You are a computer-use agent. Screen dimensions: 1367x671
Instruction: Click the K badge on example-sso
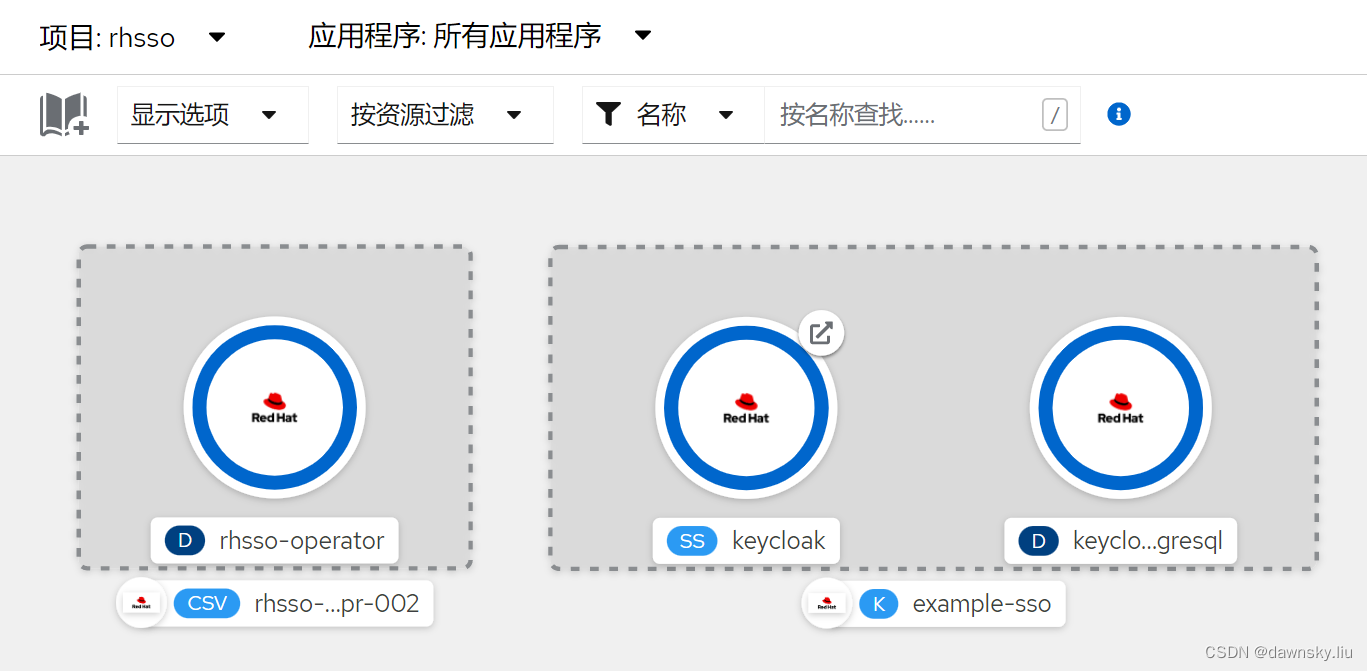point(879,604)
